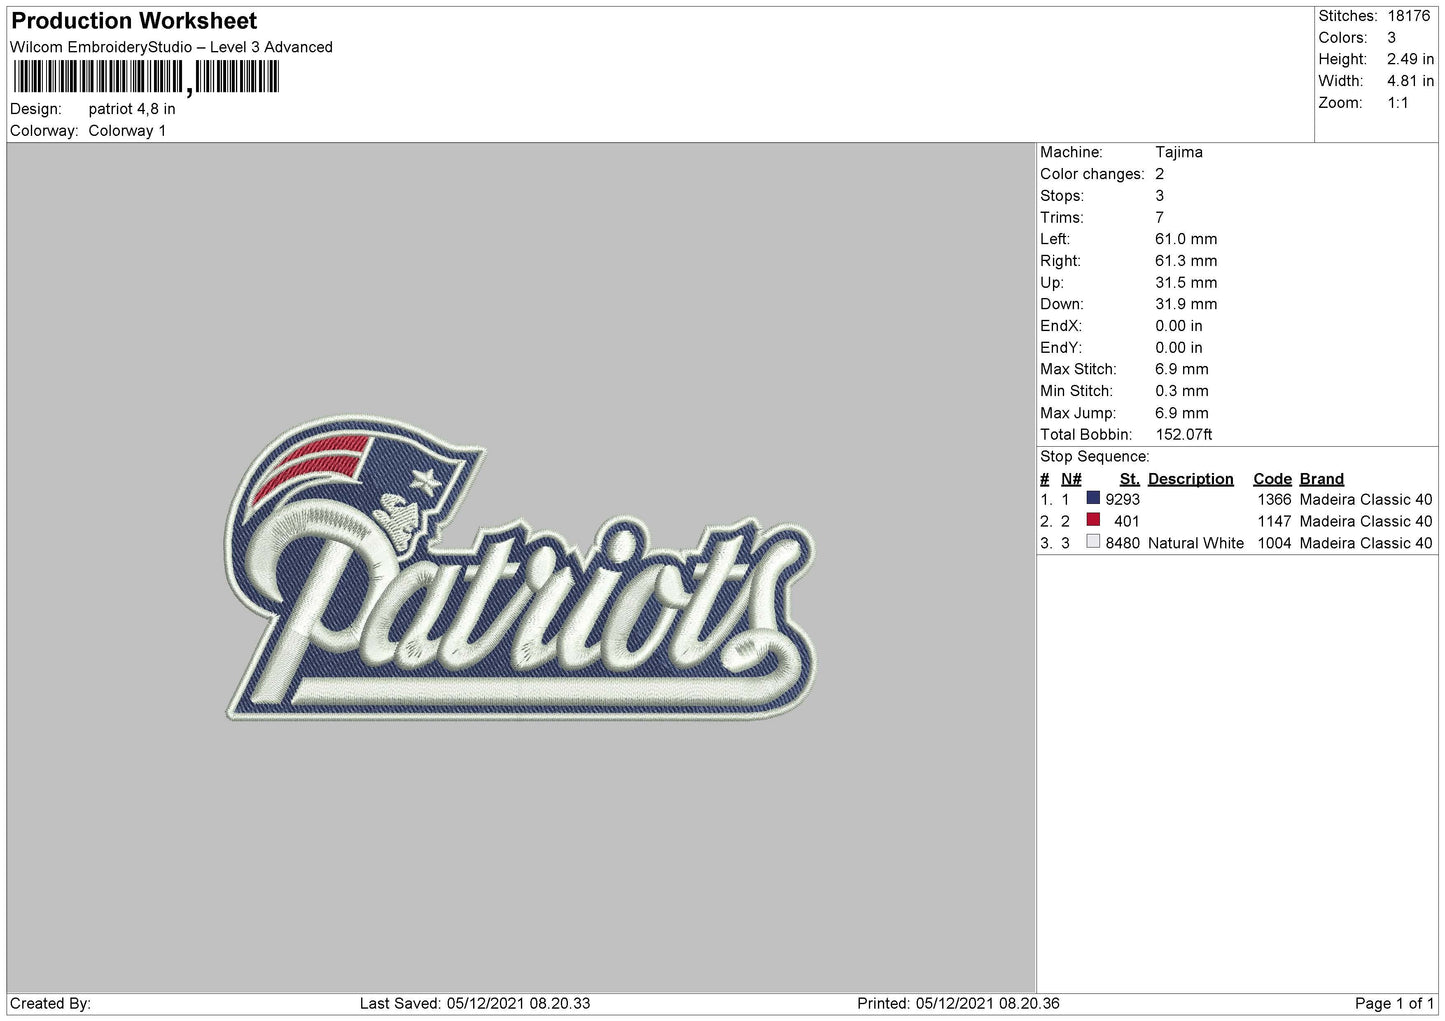Click the 'Description' column header
This screenshot has height=1021, width=1445.
click(1191, 479)
